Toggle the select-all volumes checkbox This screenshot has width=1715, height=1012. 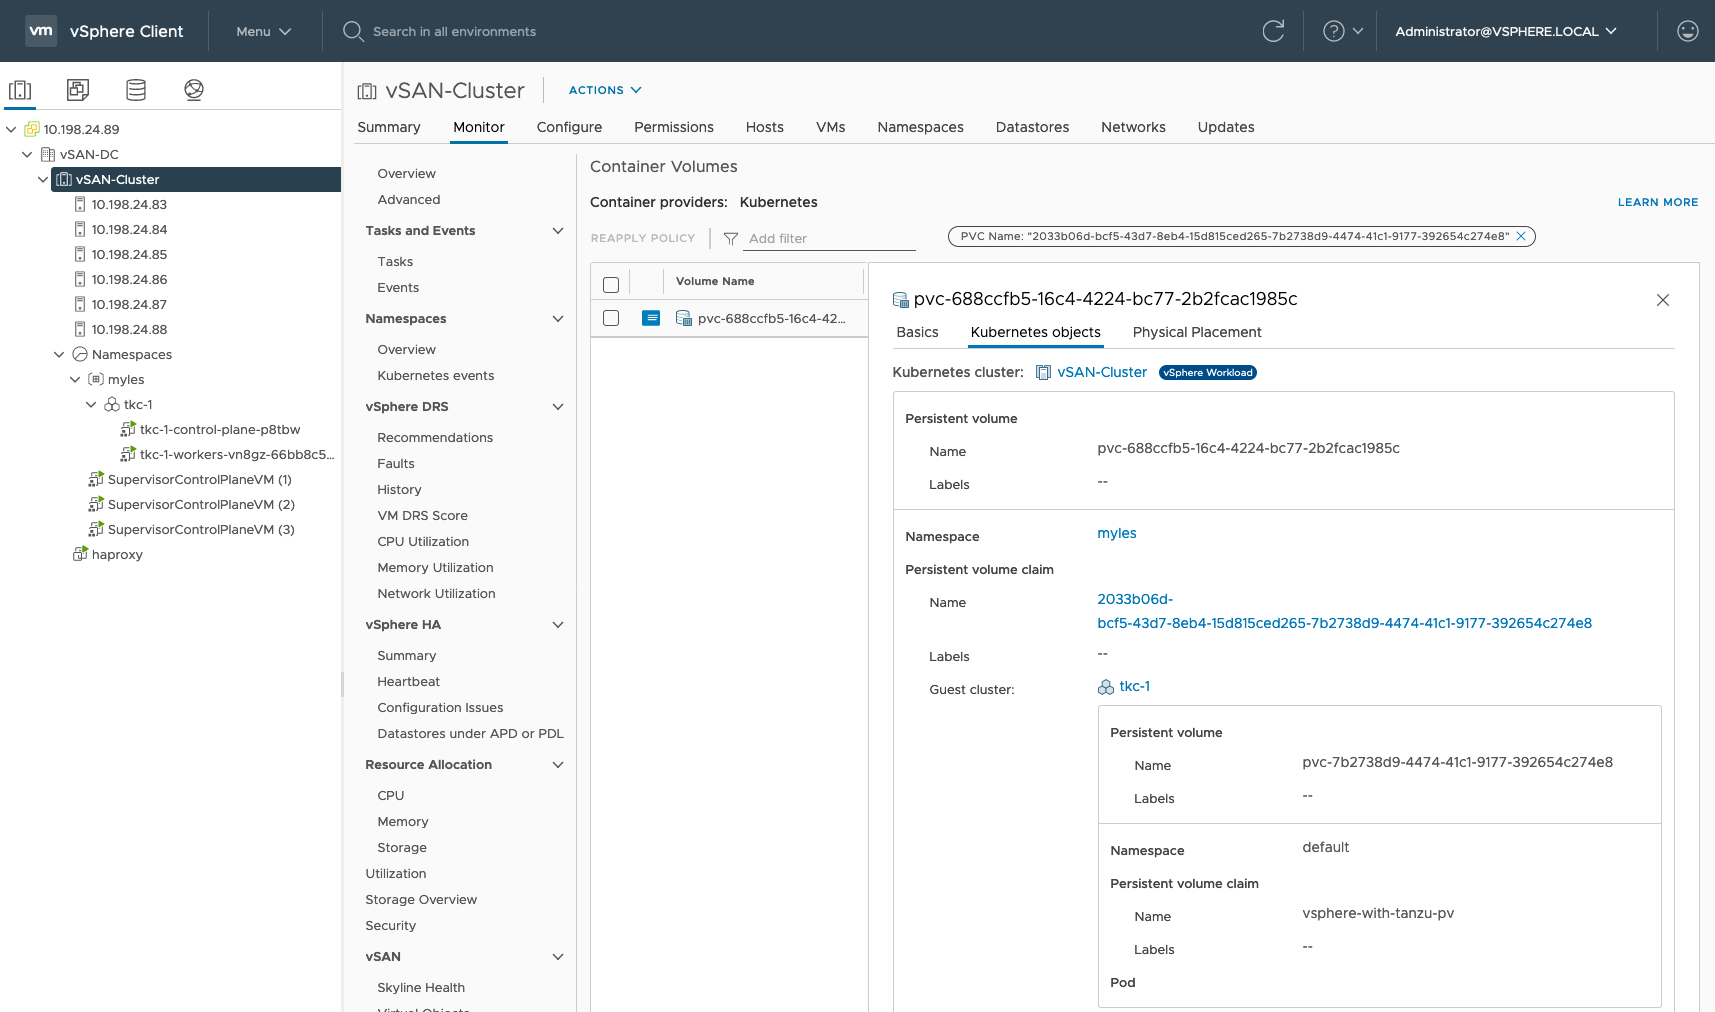click(x=611, y=285)
